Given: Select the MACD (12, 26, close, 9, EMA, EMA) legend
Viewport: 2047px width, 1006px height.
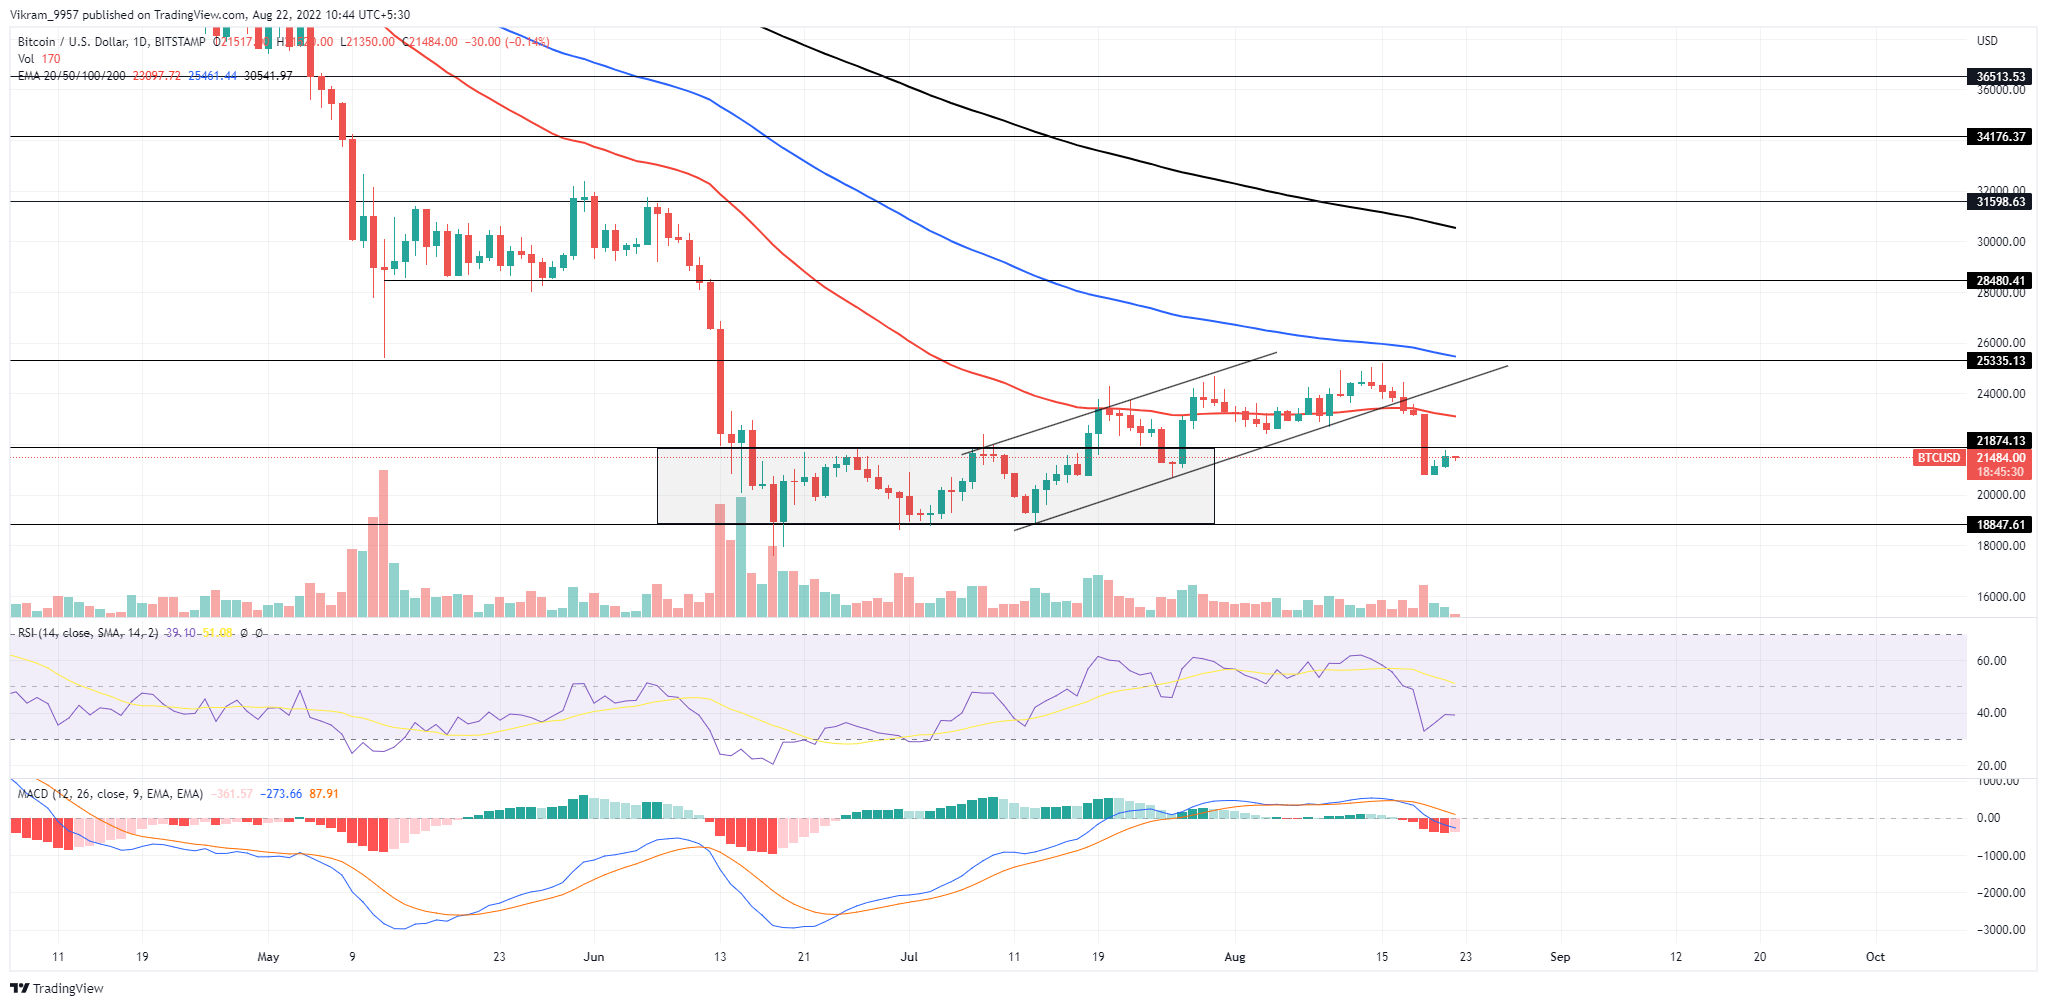Looking at the screenshot, I should [x=110, y=794].
